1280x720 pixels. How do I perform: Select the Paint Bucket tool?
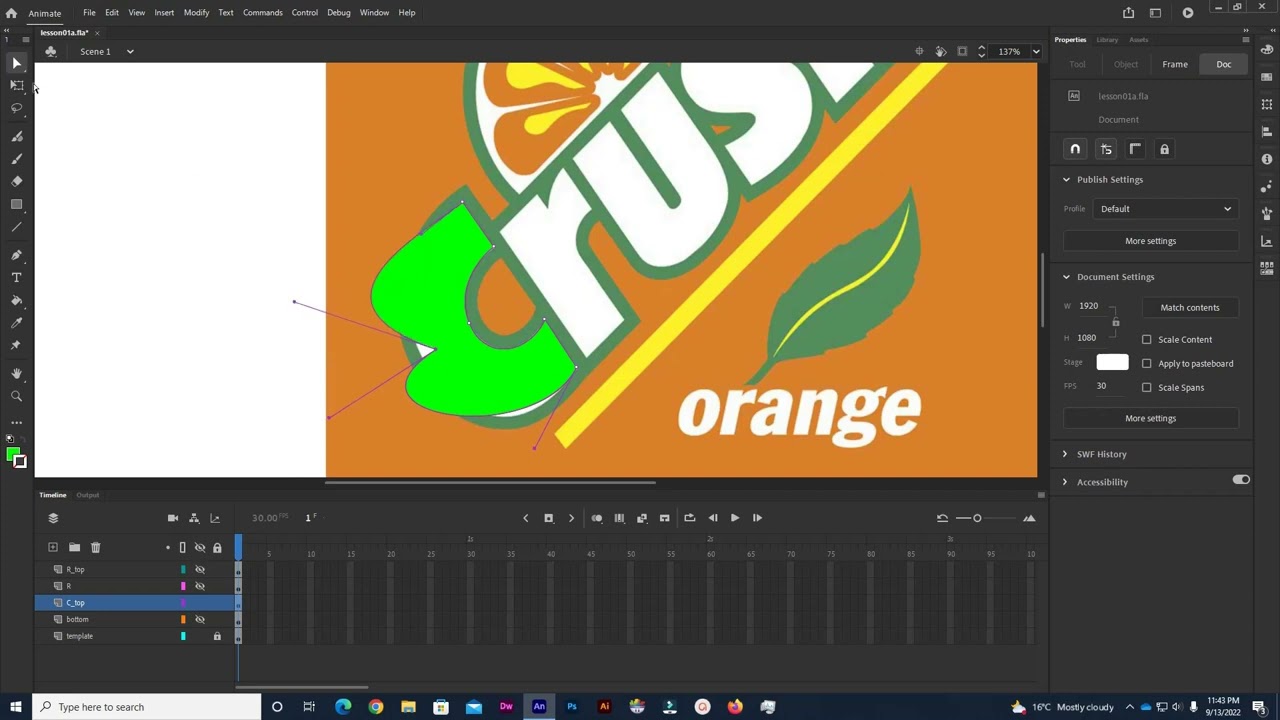[16, 300]
